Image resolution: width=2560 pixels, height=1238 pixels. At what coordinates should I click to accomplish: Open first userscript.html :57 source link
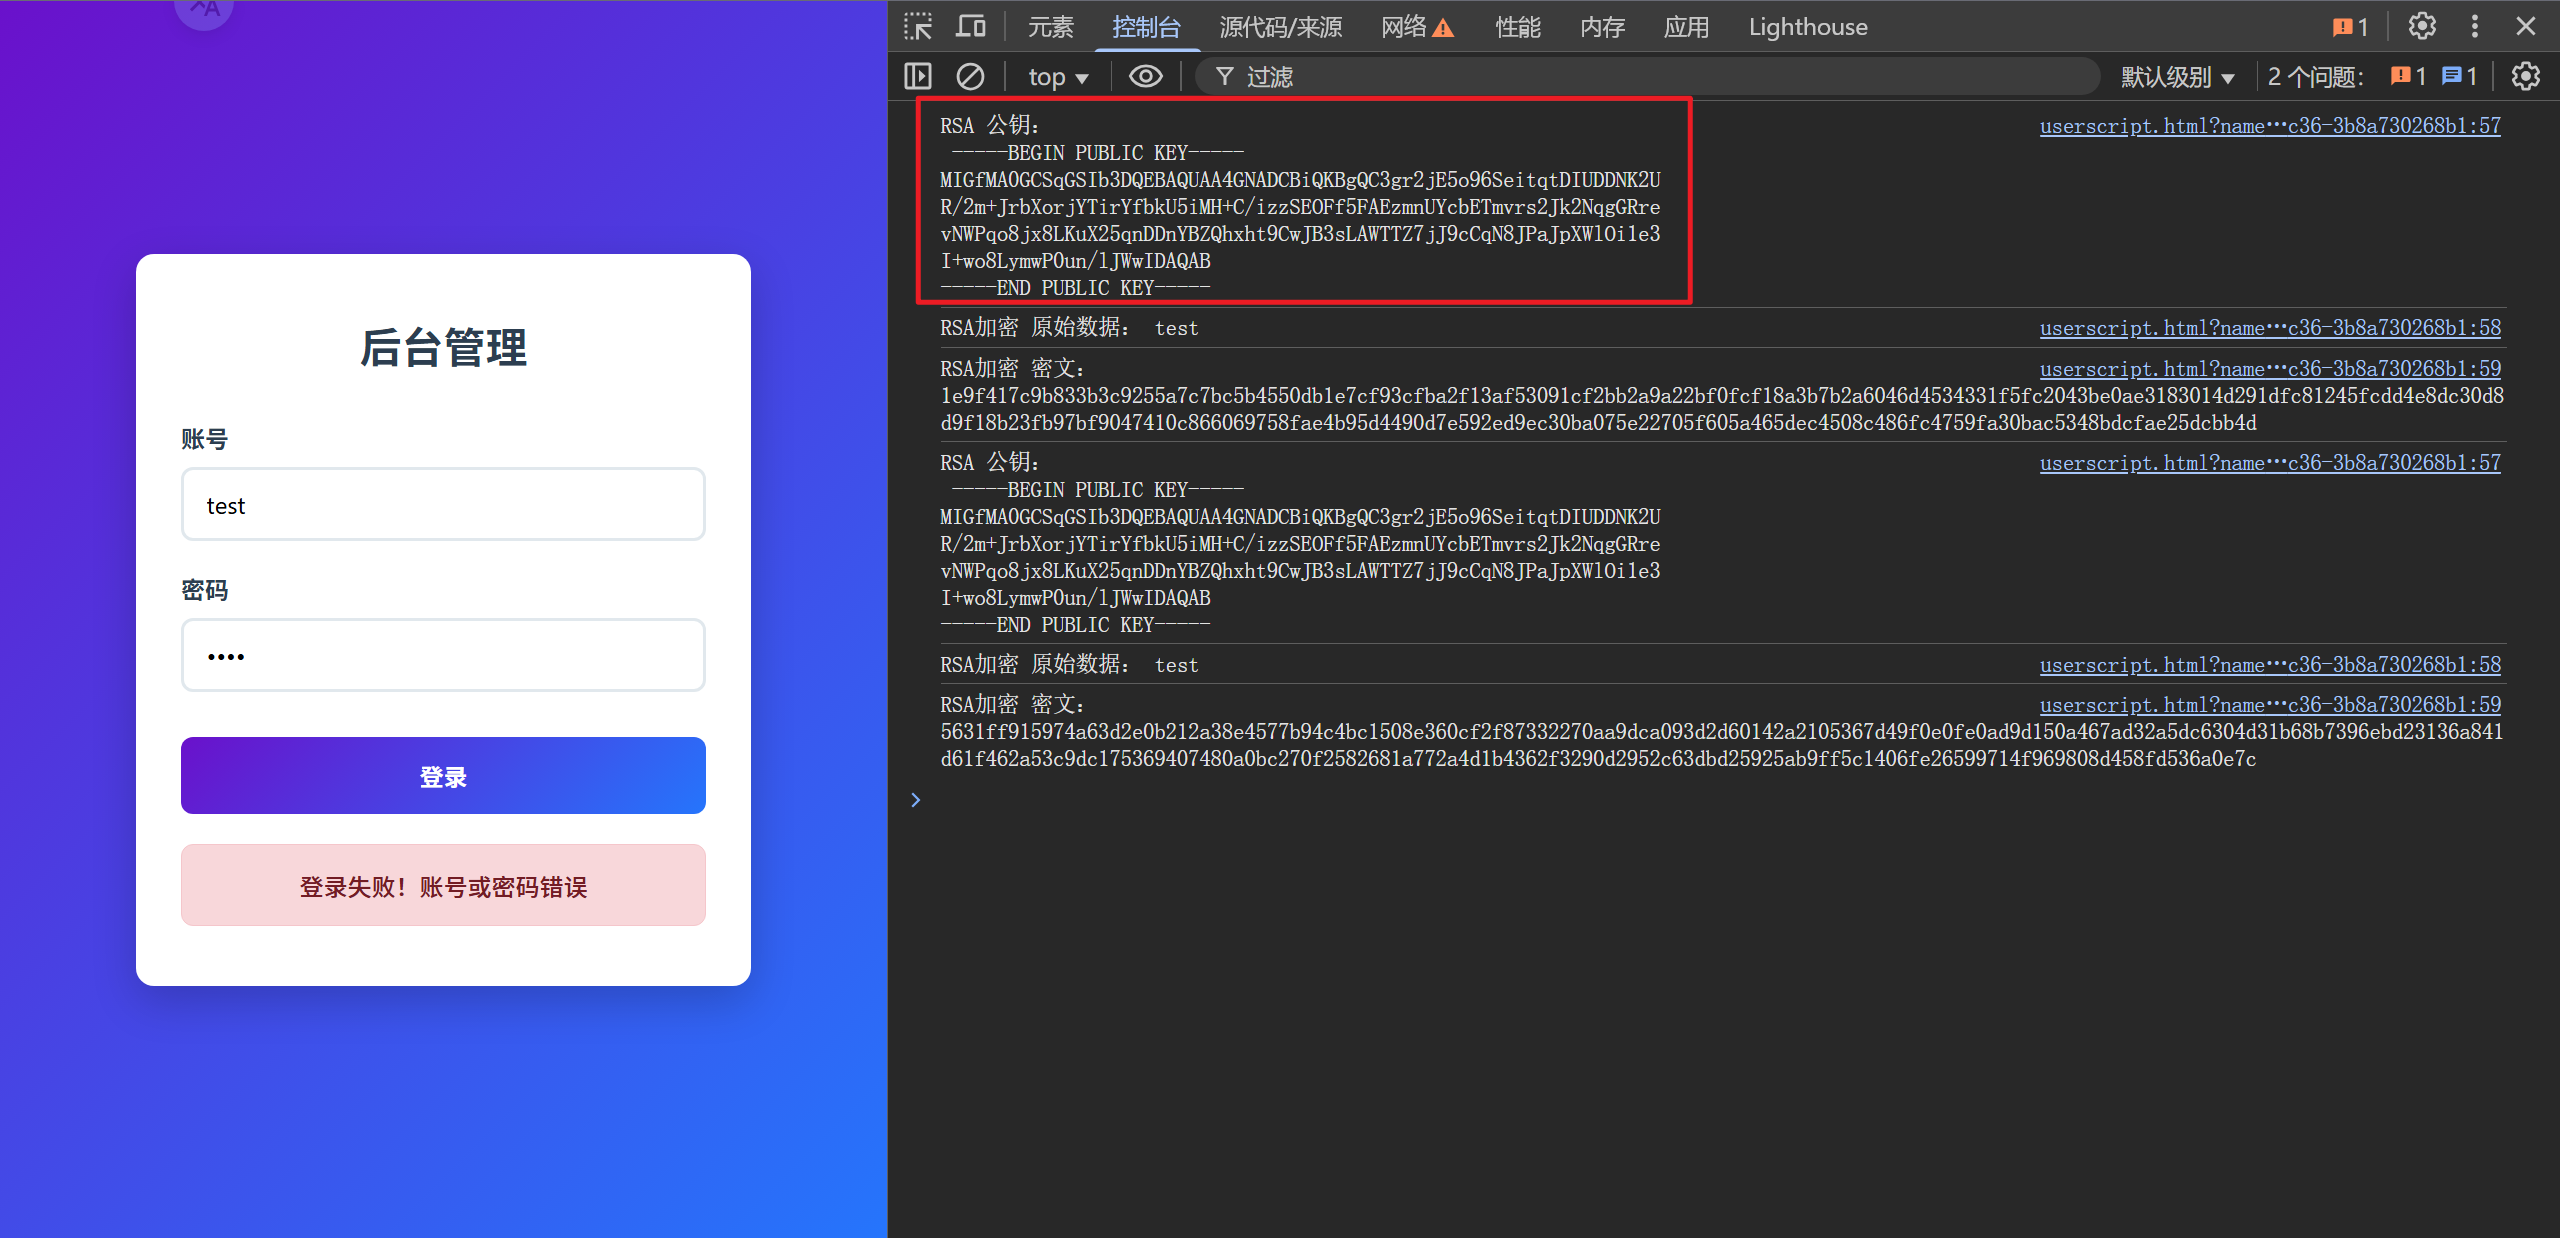click(x=2269, y=126)
